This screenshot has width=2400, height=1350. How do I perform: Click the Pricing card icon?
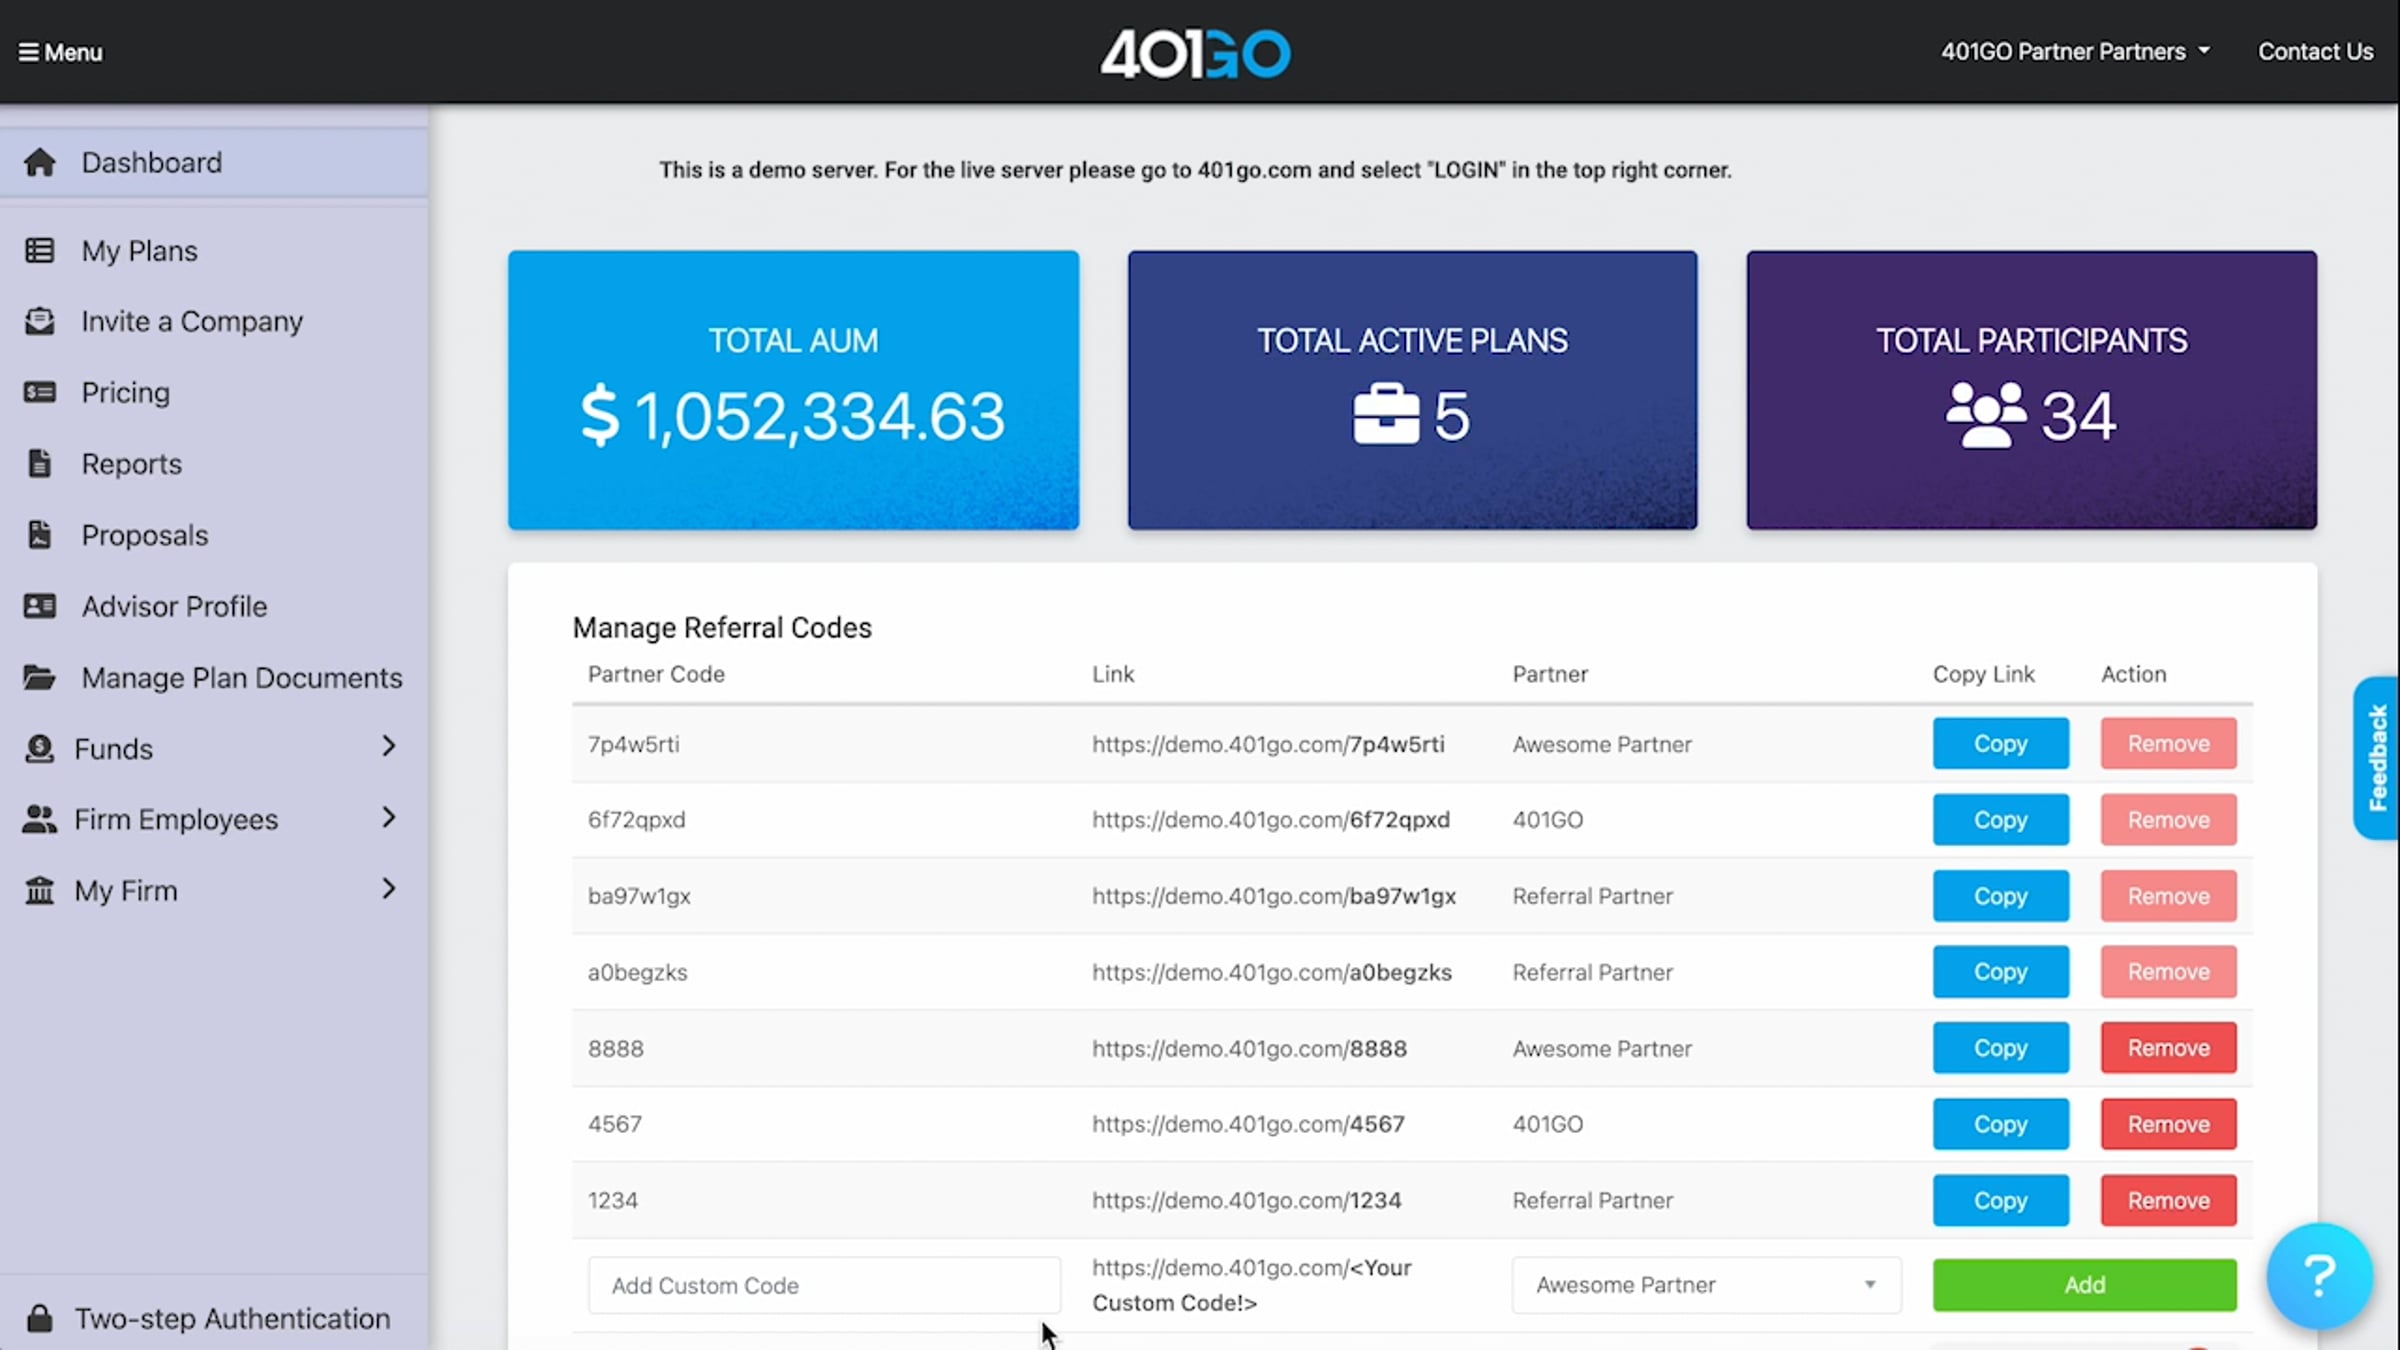pos(40,392)
